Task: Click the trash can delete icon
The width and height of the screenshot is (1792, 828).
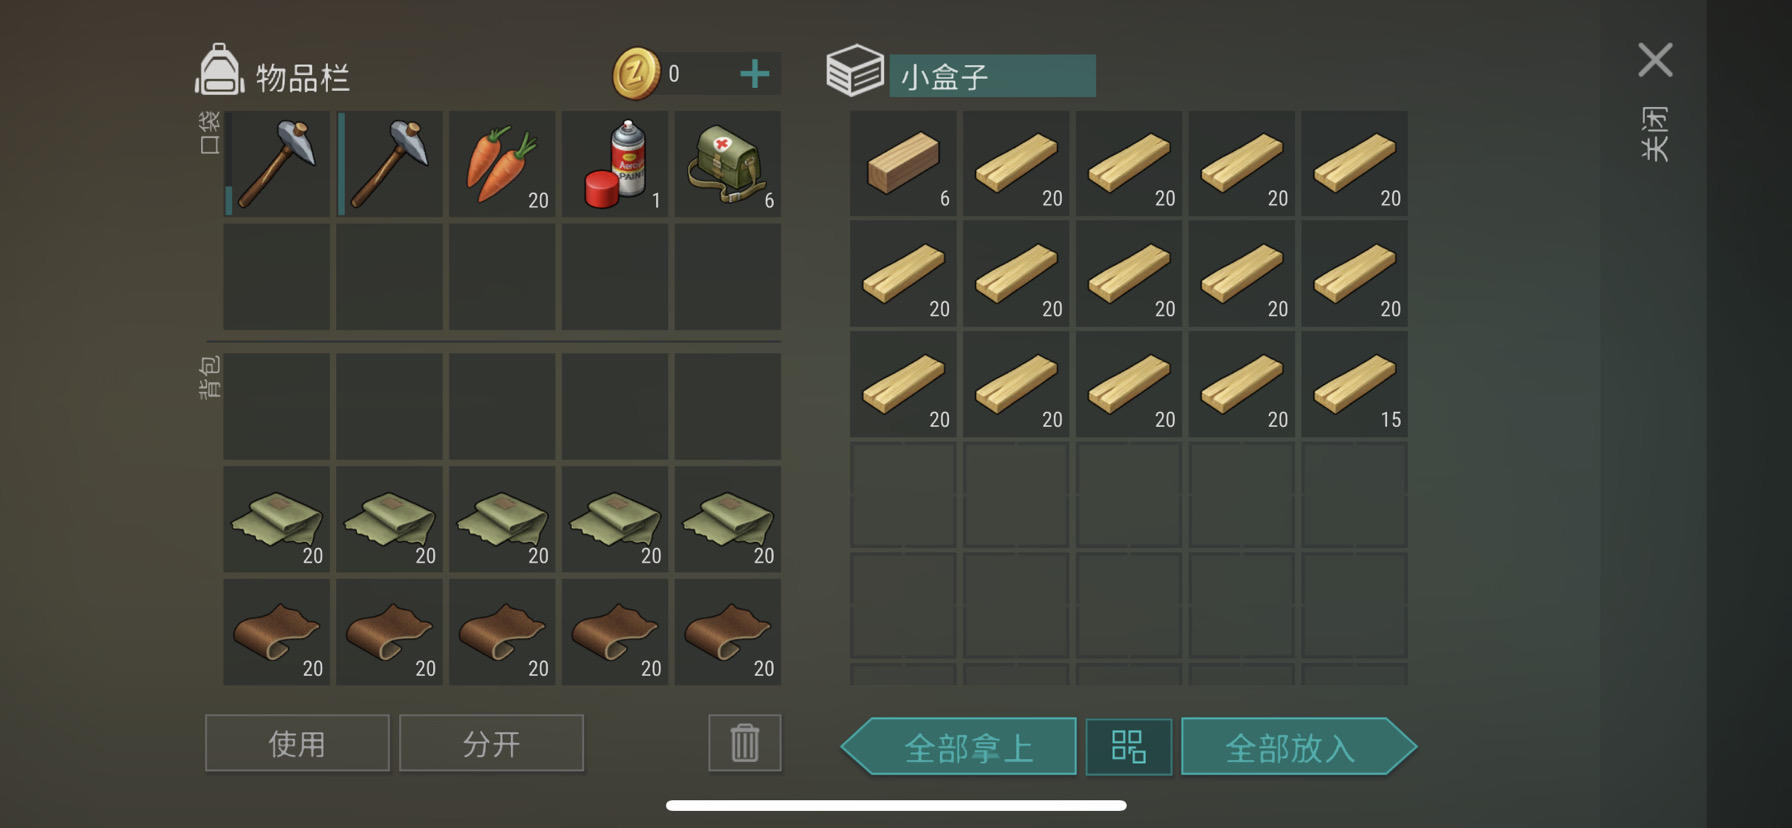Action: 745,743
